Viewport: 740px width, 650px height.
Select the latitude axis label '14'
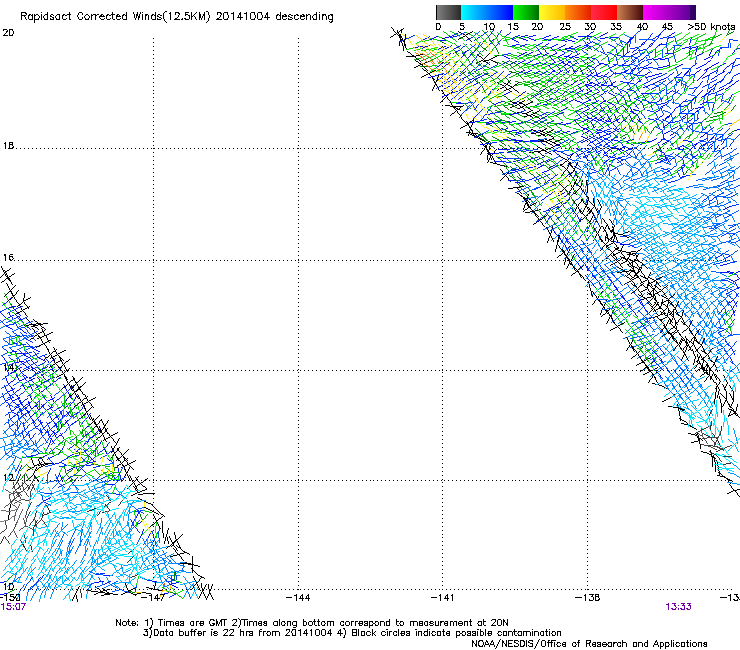click(8, 367)
